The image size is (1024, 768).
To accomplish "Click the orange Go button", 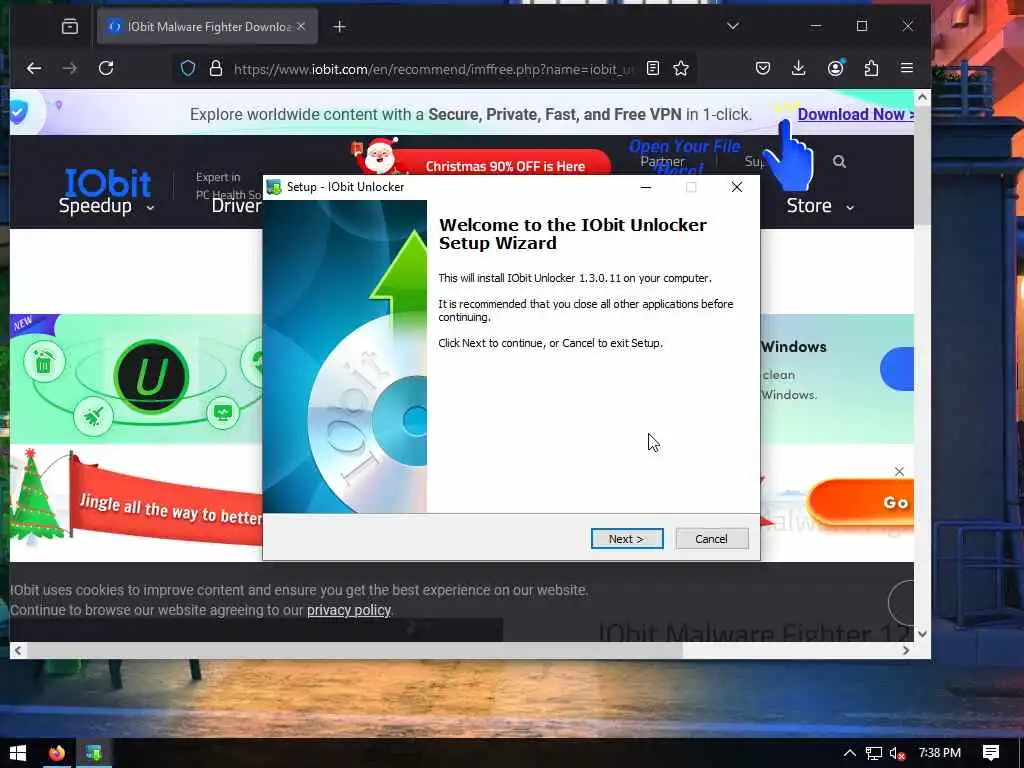I will [x=861, y=502].
